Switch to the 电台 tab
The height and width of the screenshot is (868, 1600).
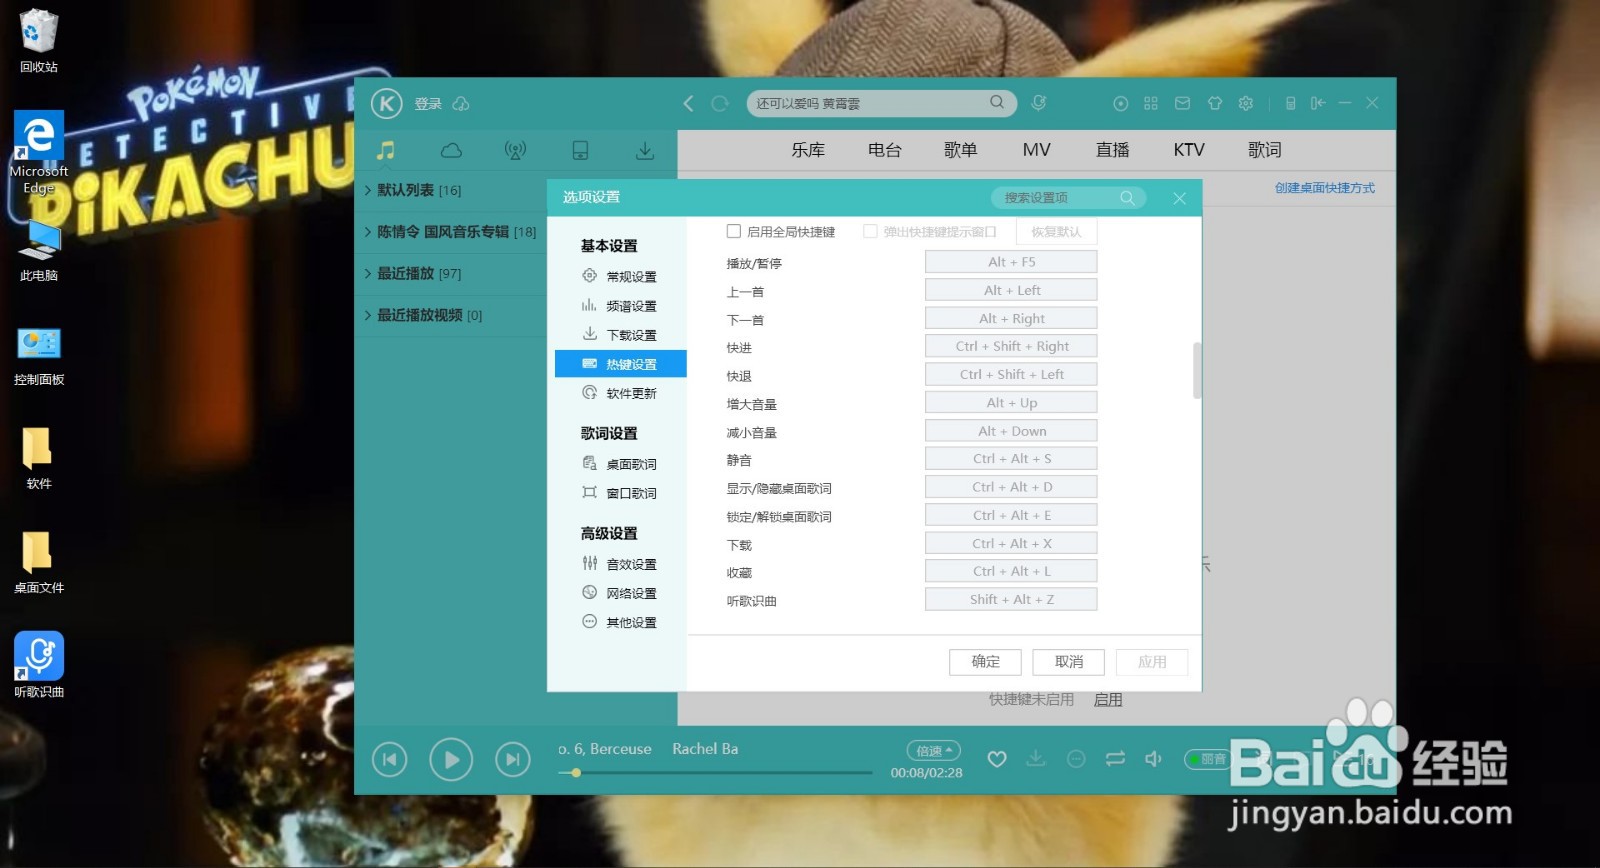click(884, 150)
